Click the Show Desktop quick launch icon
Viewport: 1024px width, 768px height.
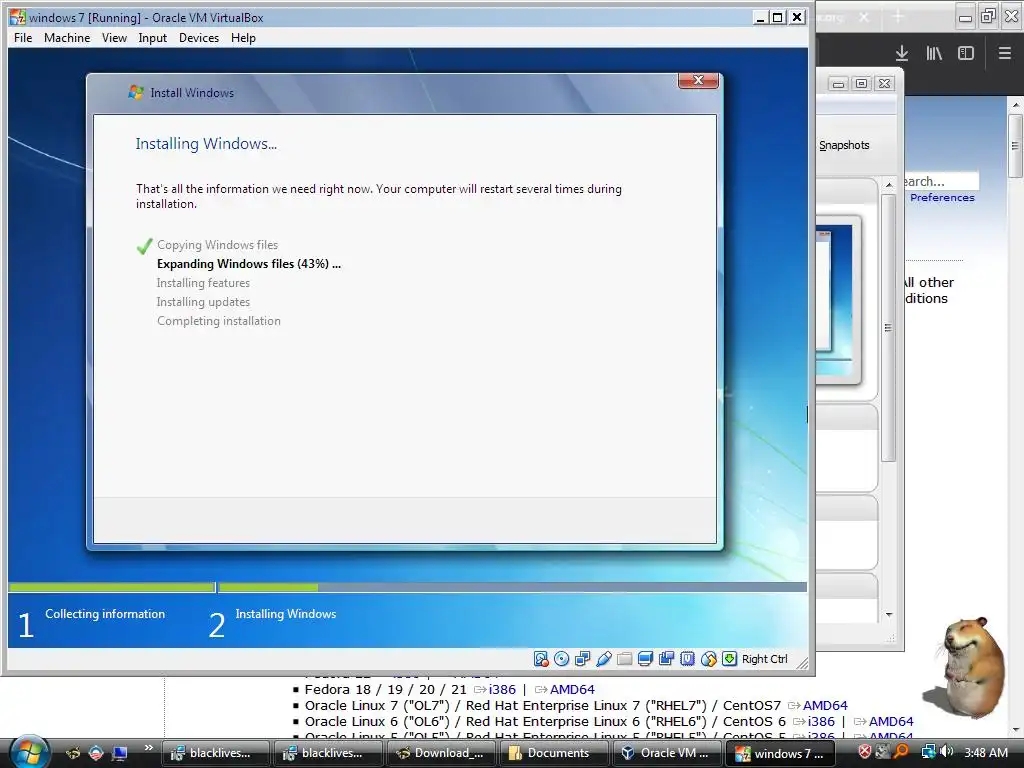[x=120, y=753]
